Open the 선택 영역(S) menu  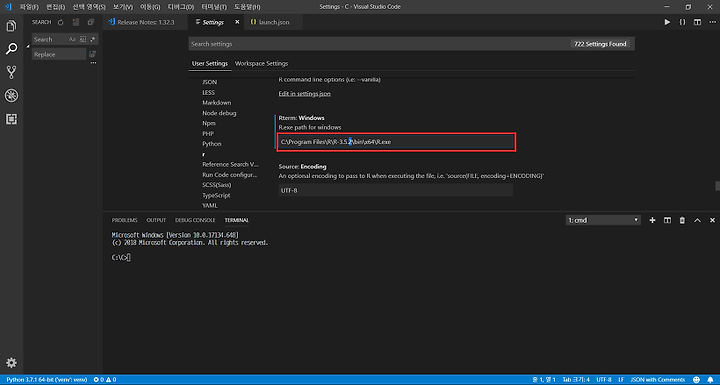click(x=89, y=7)
